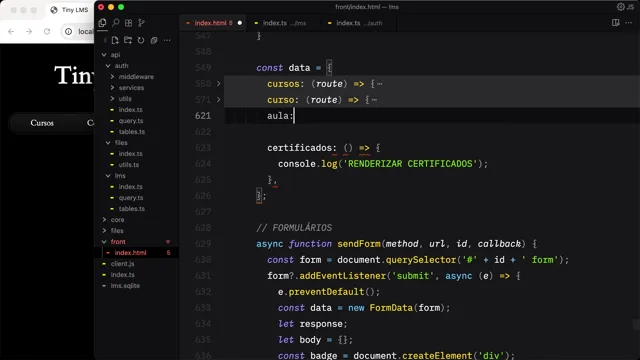Click the Cursos link in browser page
The width and height of the screenshot is (640, 360).
(x=42, y=123)
